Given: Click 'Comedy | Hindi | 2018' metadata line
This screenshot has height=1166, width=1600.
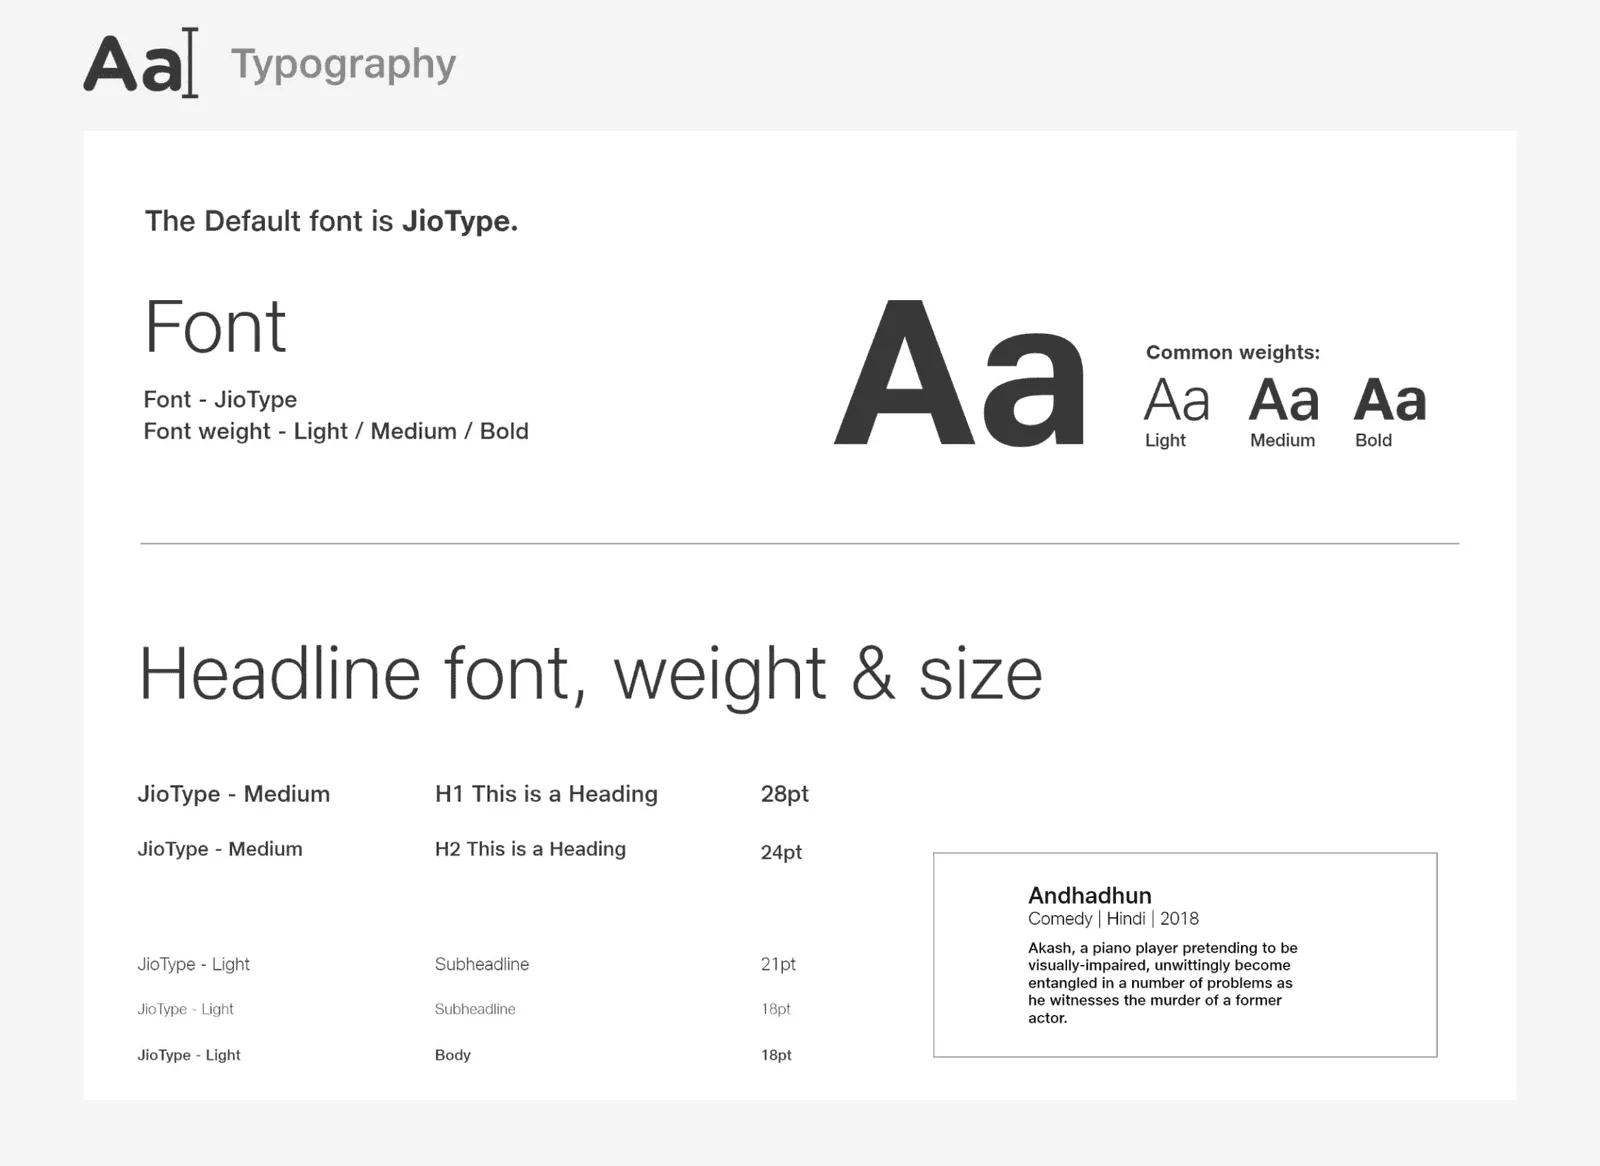Looking at the screenshot, I should [x=1113, y=919].
